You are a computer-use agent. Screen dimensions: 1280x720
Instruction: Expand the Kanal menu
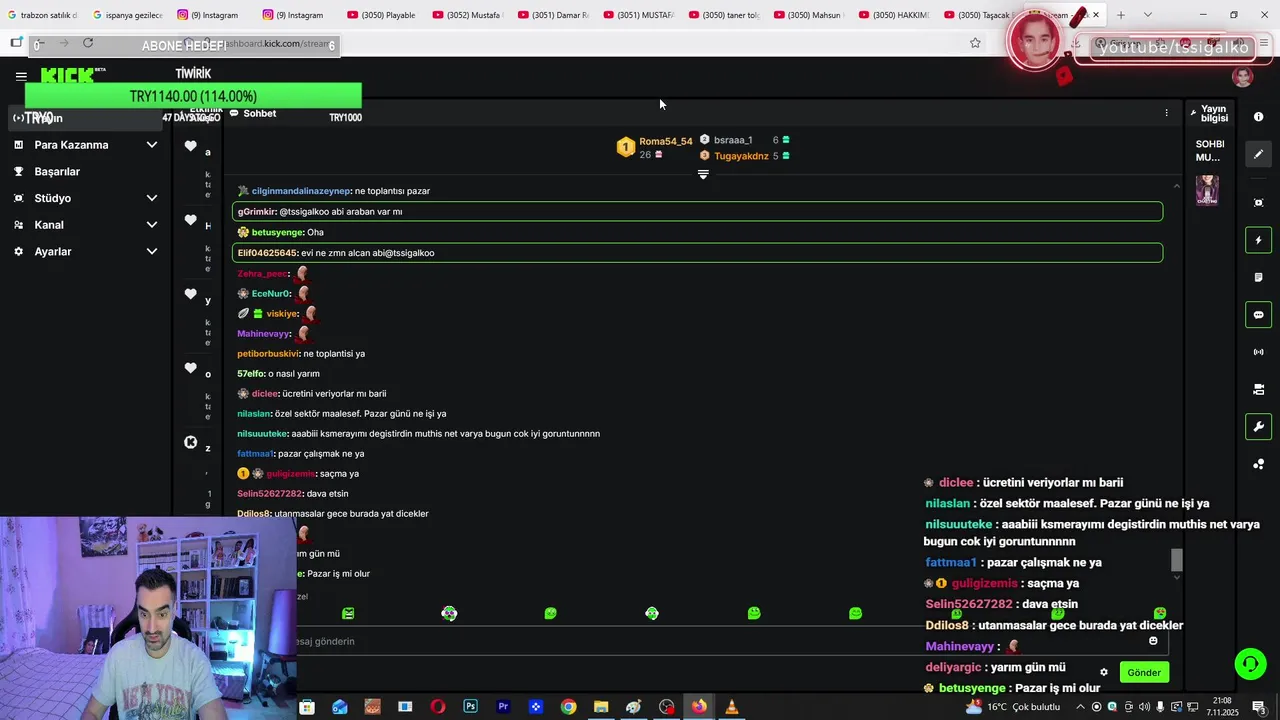point(86,225)
